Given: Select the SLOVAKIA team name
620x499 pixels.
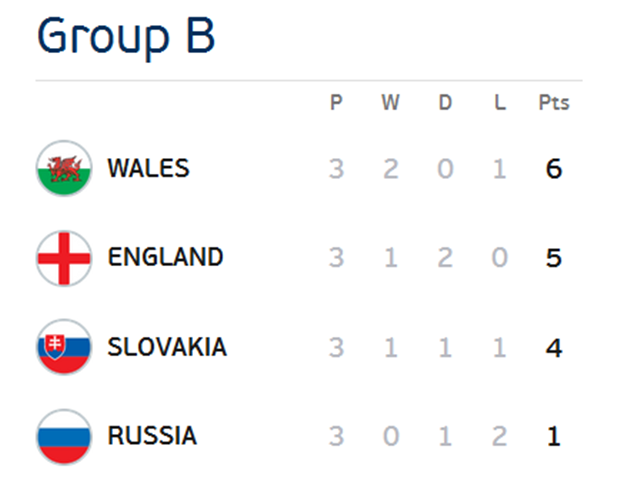Looking at the screenshot, I should click(167, 347).
